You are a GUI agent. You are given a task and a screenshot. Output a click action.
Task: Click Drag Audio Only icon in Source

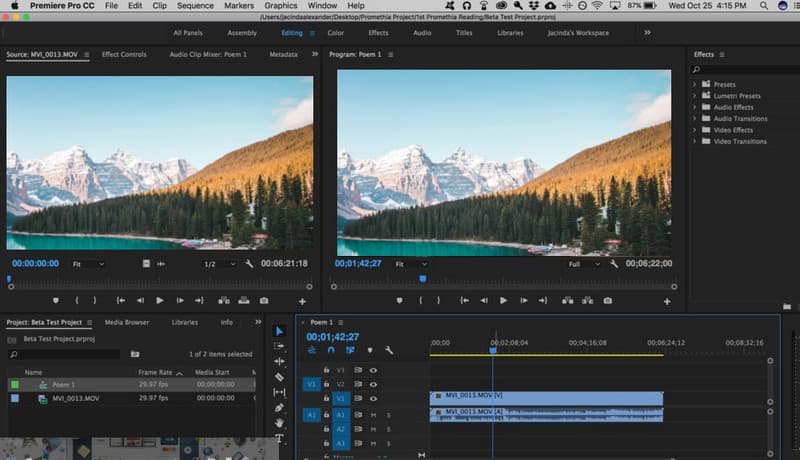(x=161, y=264)
